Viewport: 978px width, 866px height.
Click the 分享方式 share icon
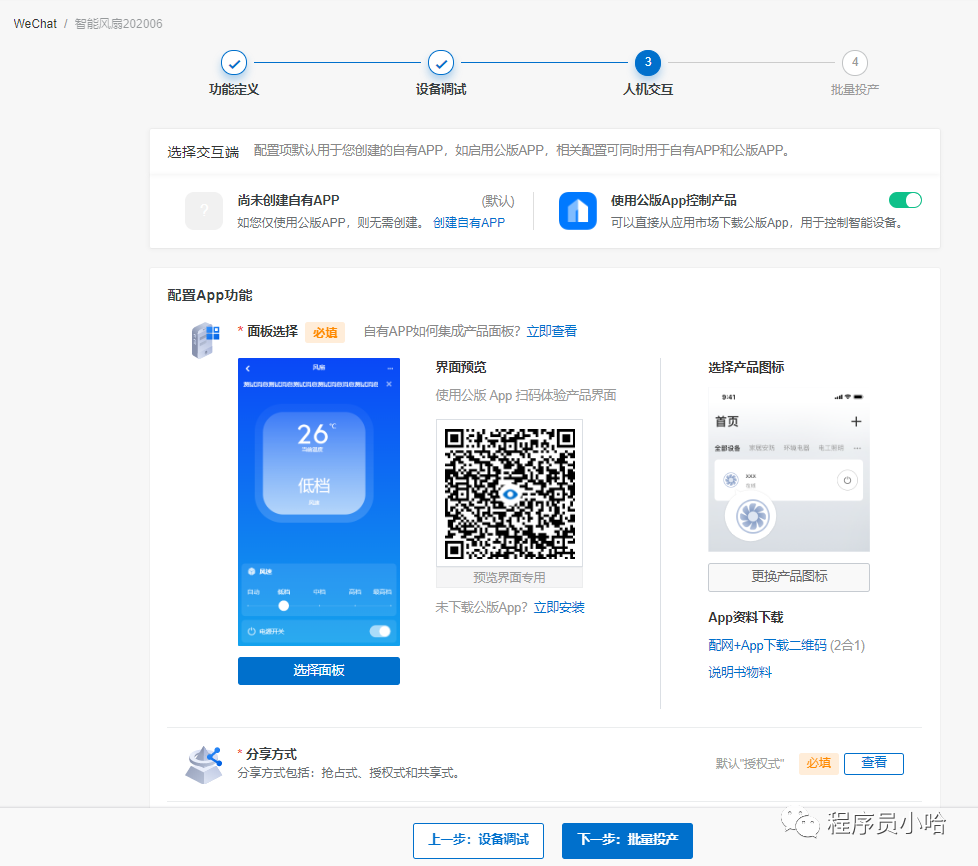(x=203, y=764)
